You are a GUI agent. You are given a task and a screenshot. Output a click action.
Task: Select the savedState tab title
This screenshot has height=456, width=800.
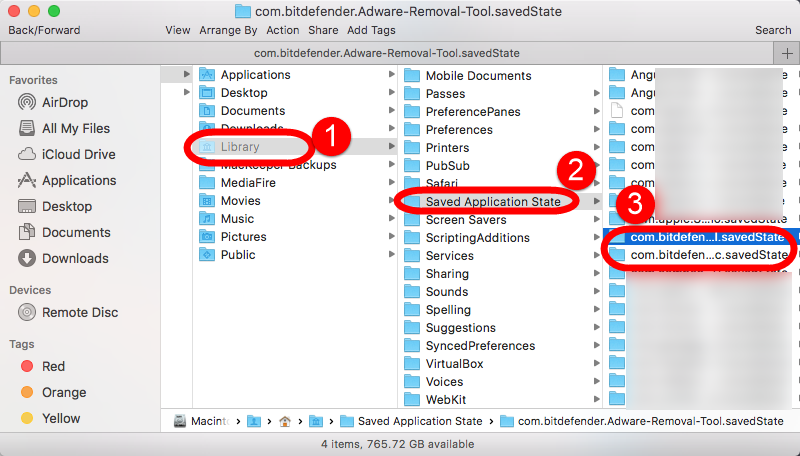click(x=387, y=53)
